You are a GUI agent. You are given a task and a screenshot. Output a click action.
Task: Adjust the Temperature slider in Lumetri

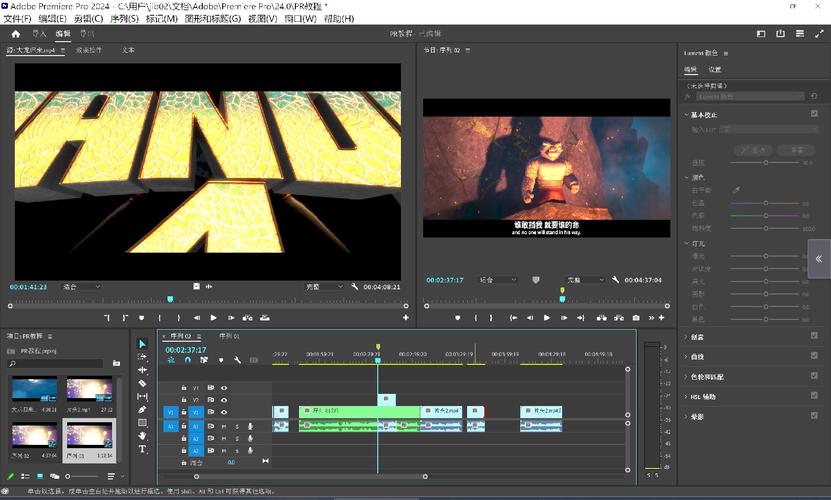tap(765, 203)
